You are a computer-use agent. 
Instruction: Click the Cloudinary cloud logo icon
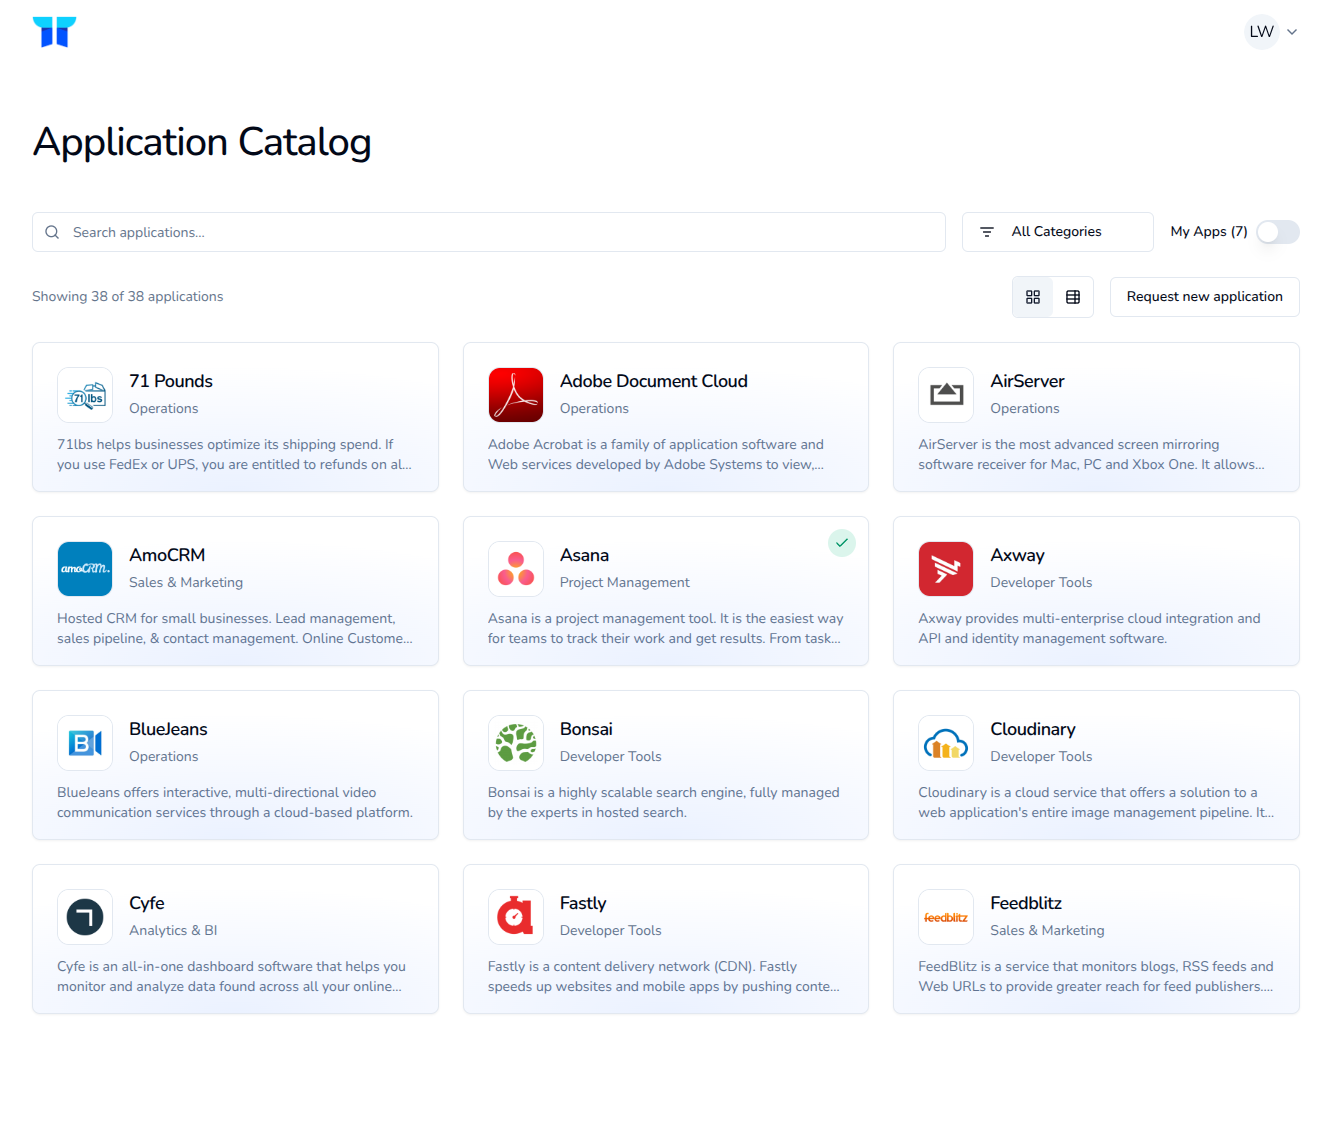pyautogui.click(x=946, y=743)
